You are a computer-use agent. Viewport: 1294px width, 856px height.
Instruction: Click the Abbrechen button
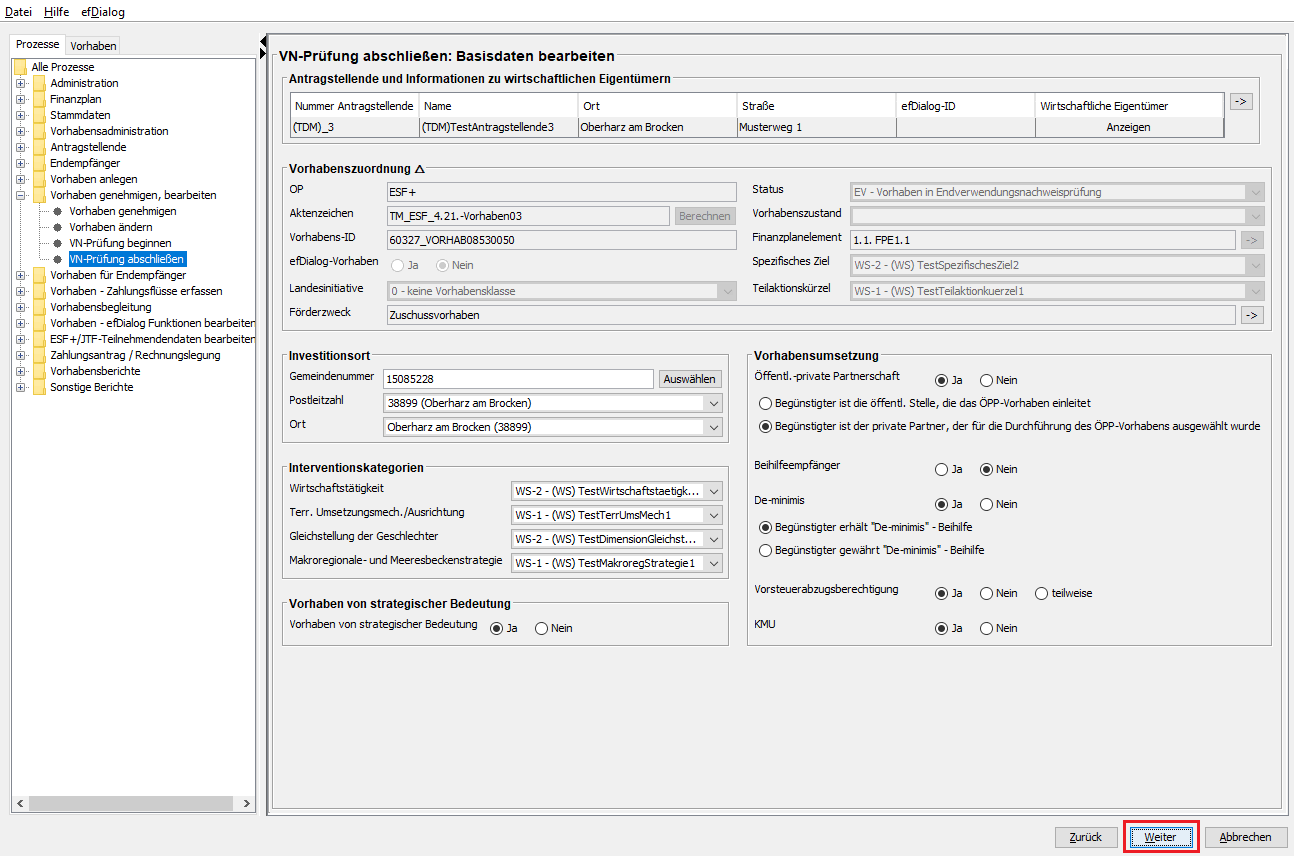(1246, 837)
